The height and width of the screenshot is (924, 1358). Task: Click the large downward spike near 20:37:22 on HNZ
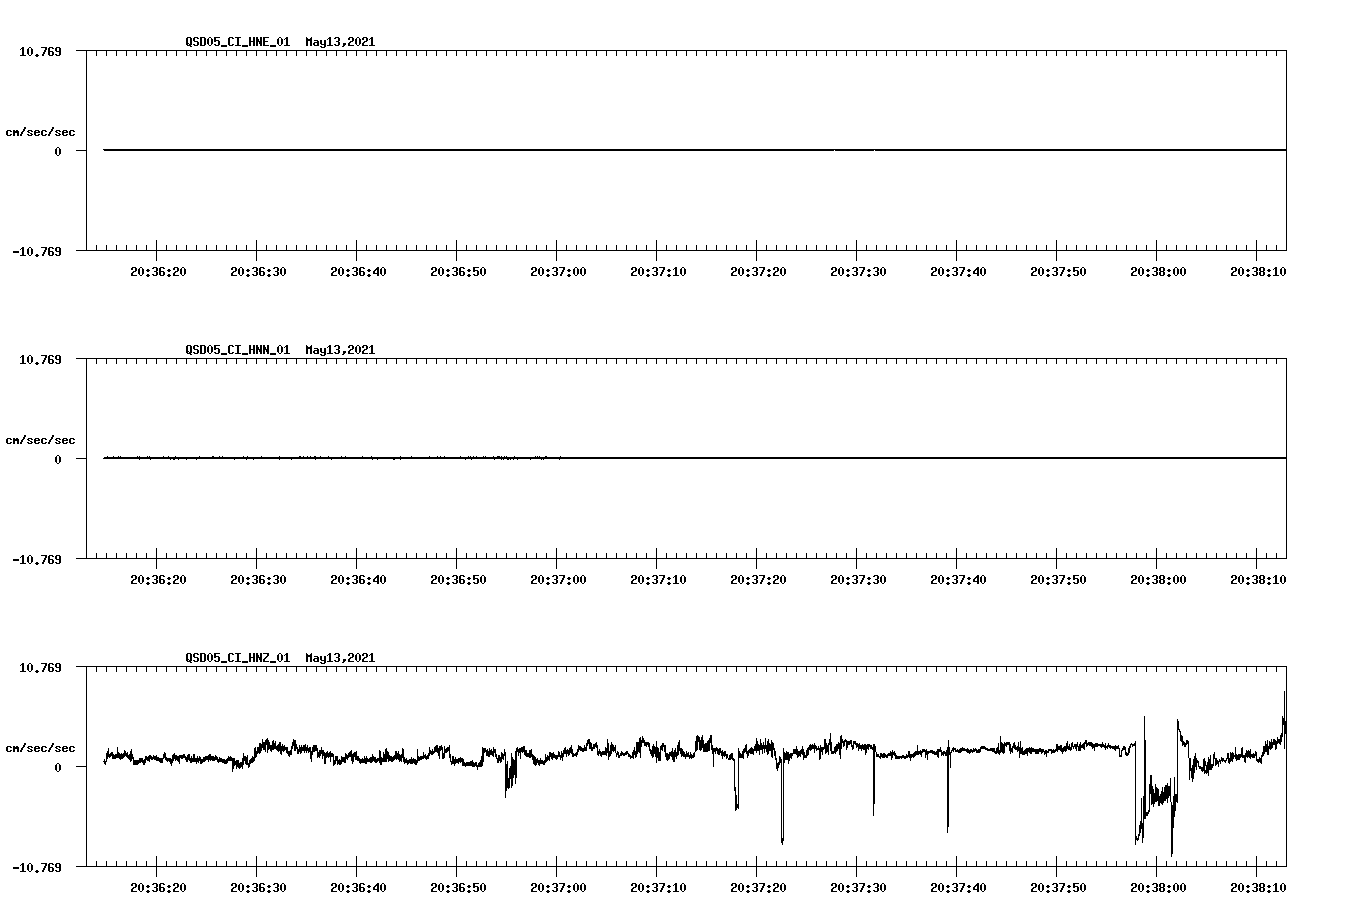pos(781,810)
